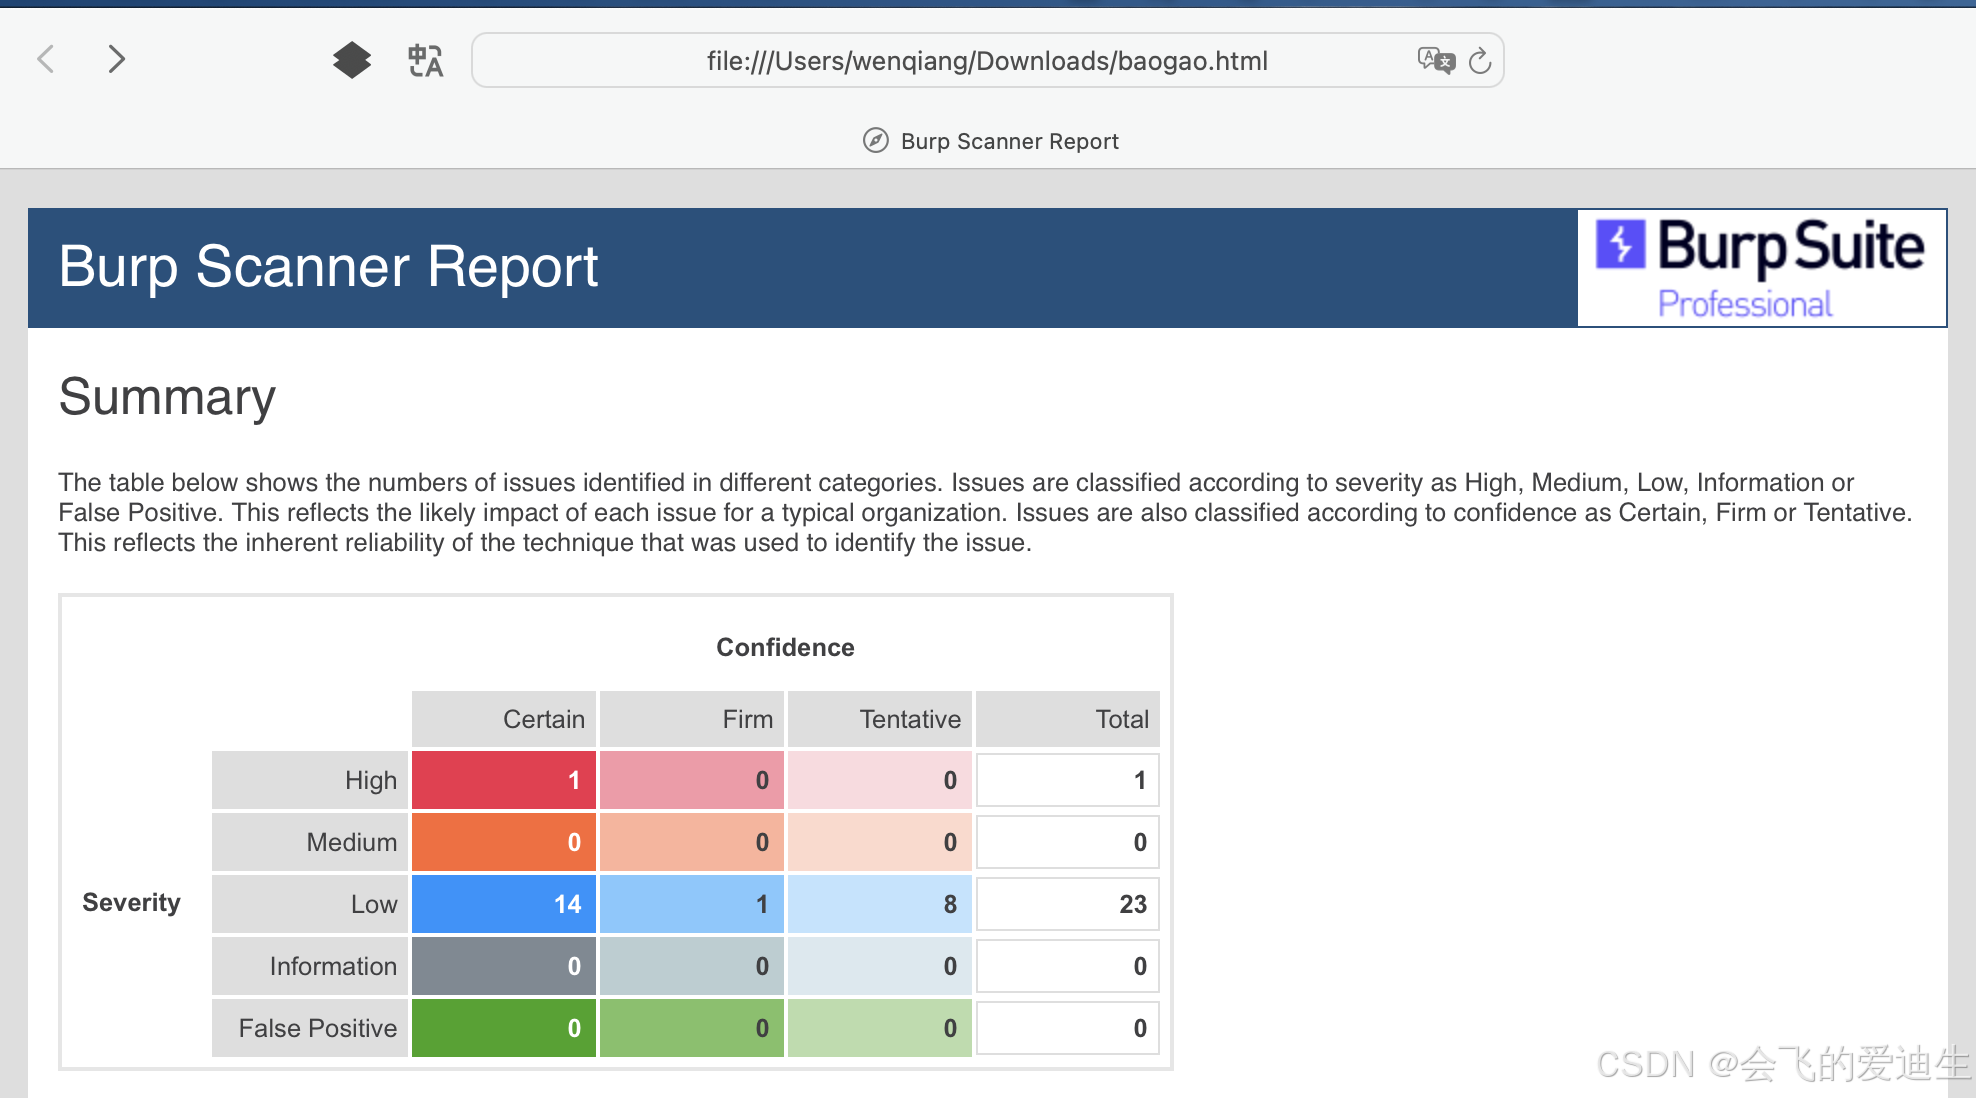
Task: Click the browser back arrow
Action: click(x=46, y=60)
